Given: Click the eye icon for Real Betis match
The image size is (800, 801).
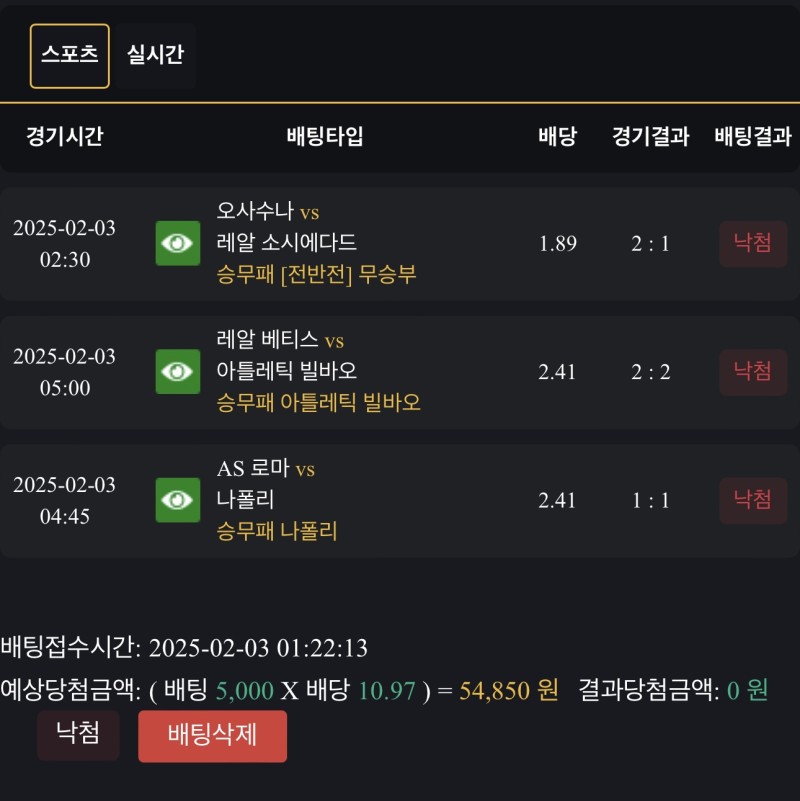Looking at the screenshot, I should pos(178,372).
